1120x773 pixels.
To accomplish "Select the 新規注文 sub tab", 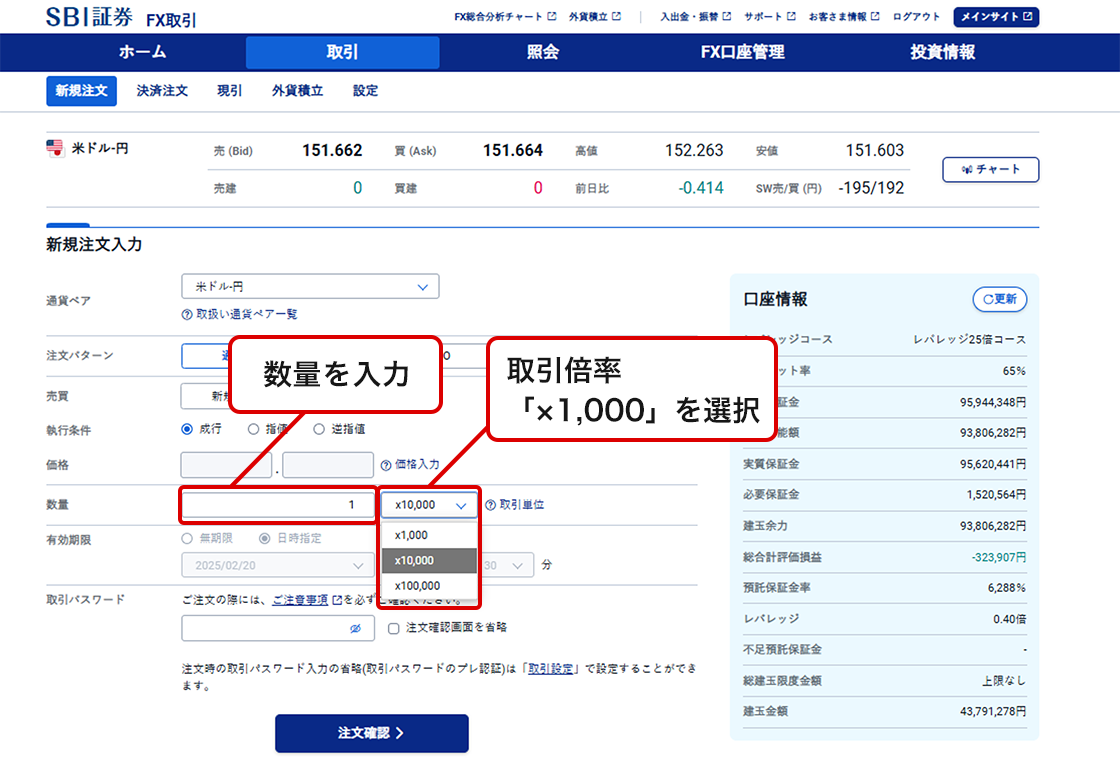I will coord(81,91).
